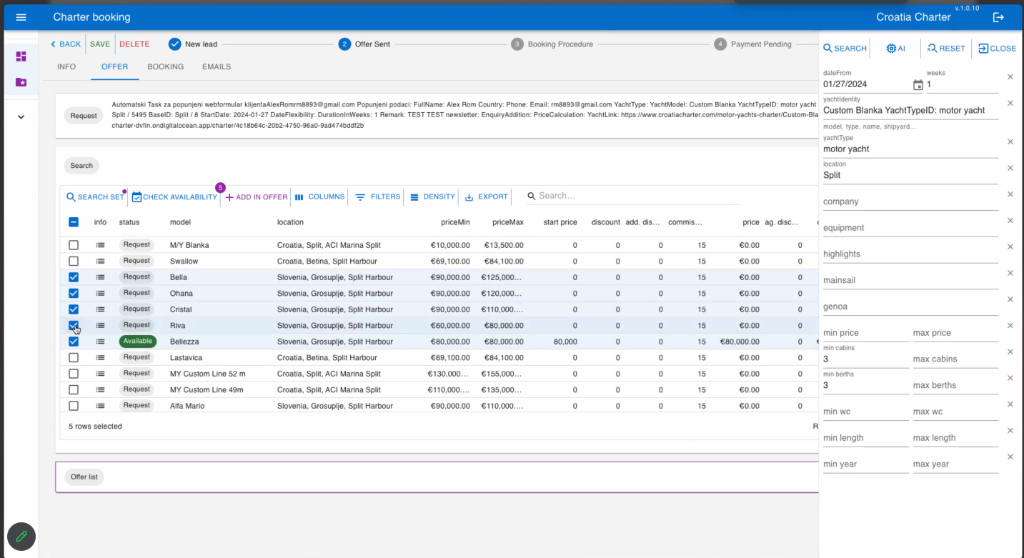Open the Density options dropdown
Screen dimensions: 1024x558
coord(432,197)
